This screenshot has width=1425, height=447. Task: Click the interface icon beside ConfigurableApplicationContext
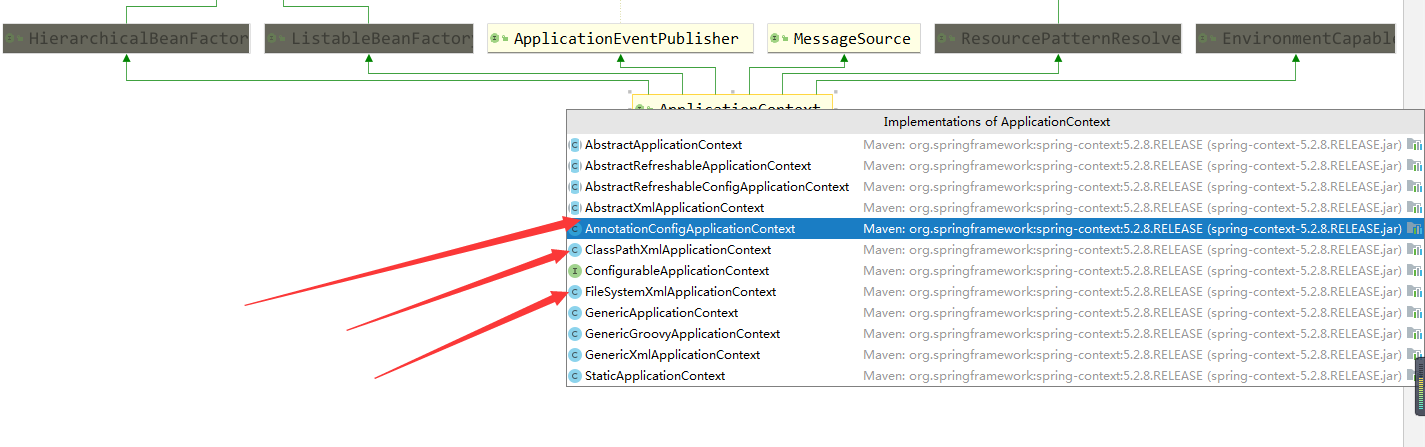575,271
